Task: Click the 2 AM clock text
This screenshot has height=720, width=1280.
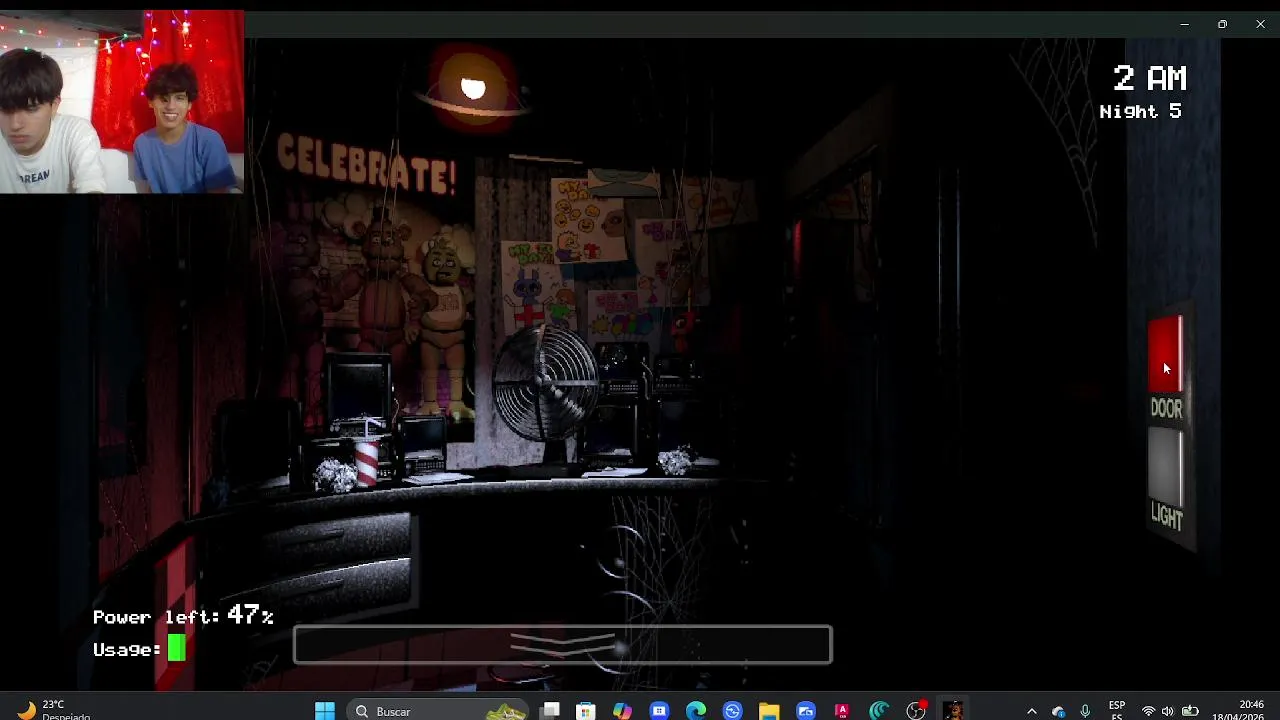Action: pos(1150,78)
